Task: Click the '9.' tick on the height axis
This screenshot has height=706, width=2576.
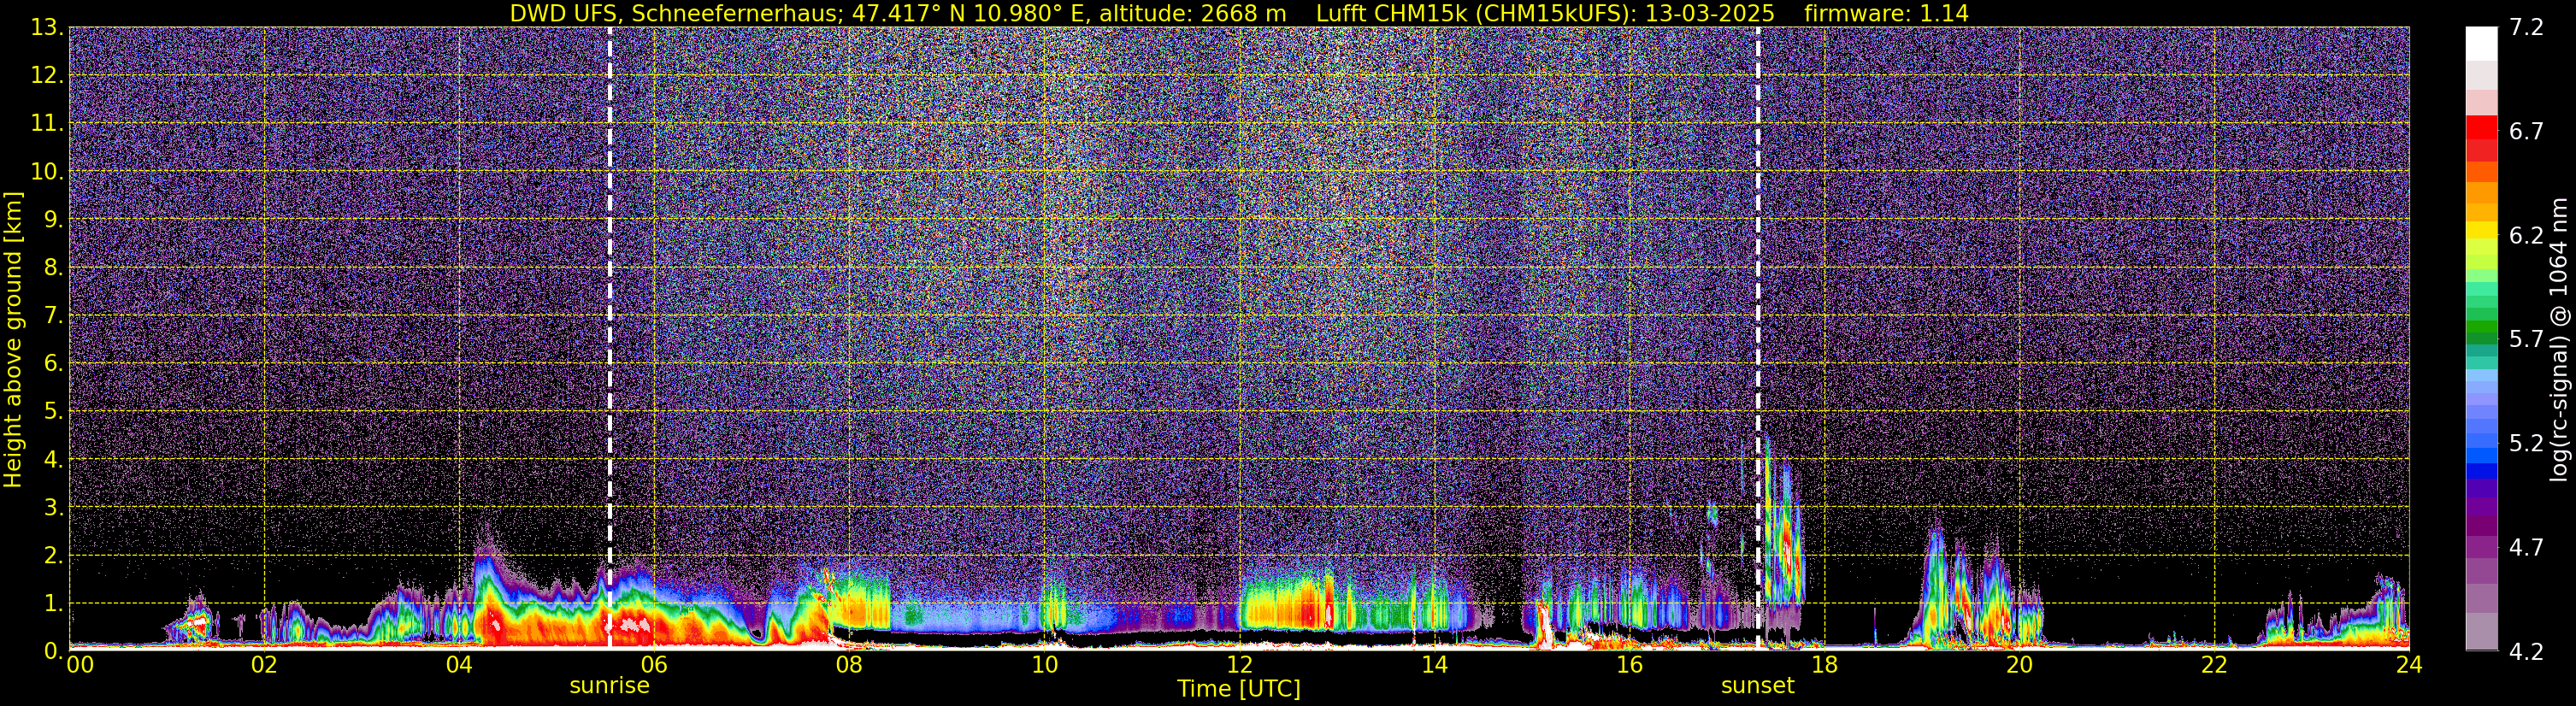Action: [x=52, y=220]
